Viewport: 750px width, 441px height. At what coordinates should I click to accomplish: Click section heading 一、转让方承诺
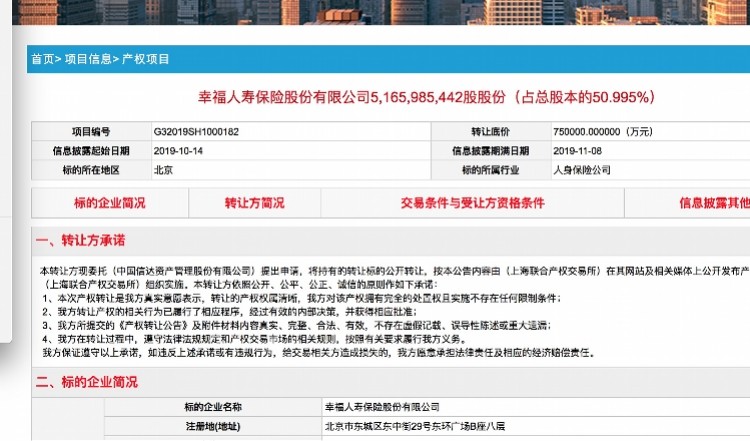80,240
